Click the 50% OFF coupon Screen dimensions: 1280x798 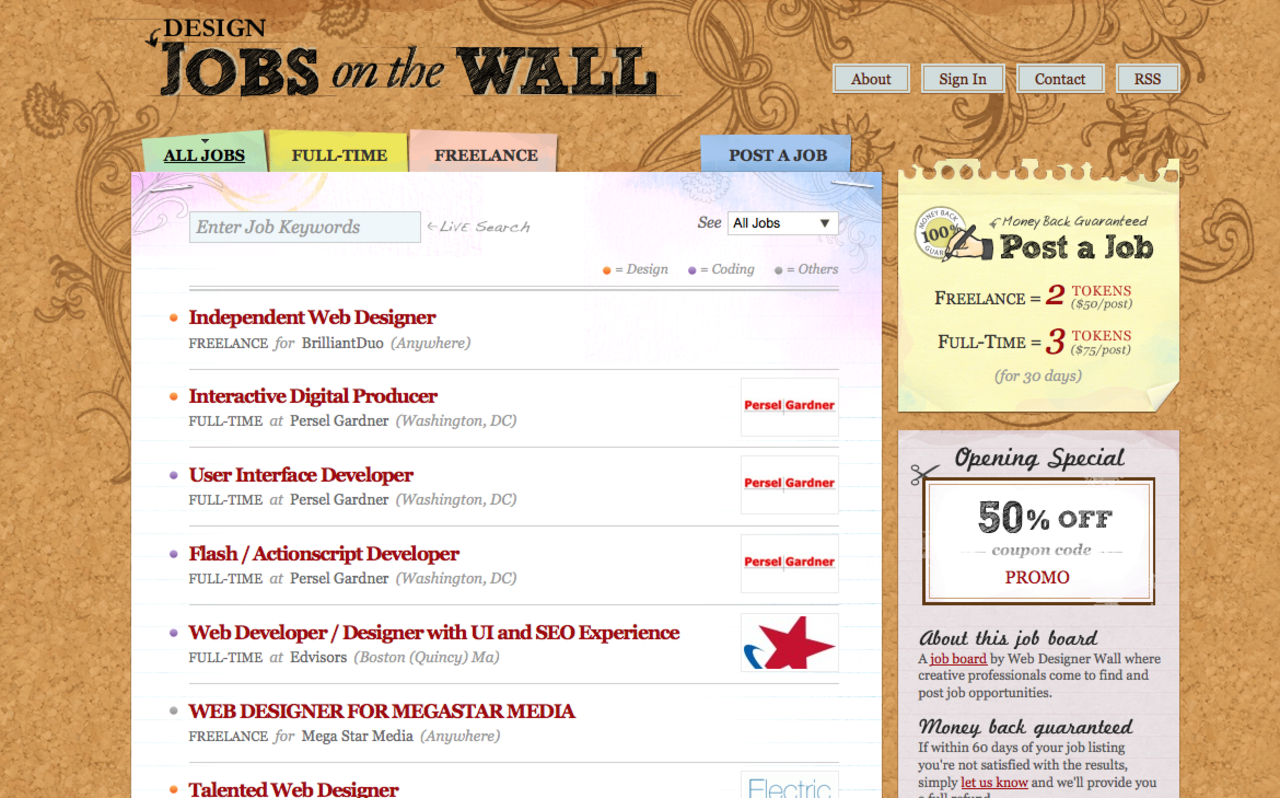pyautogui.click(x=1039, y=540)
